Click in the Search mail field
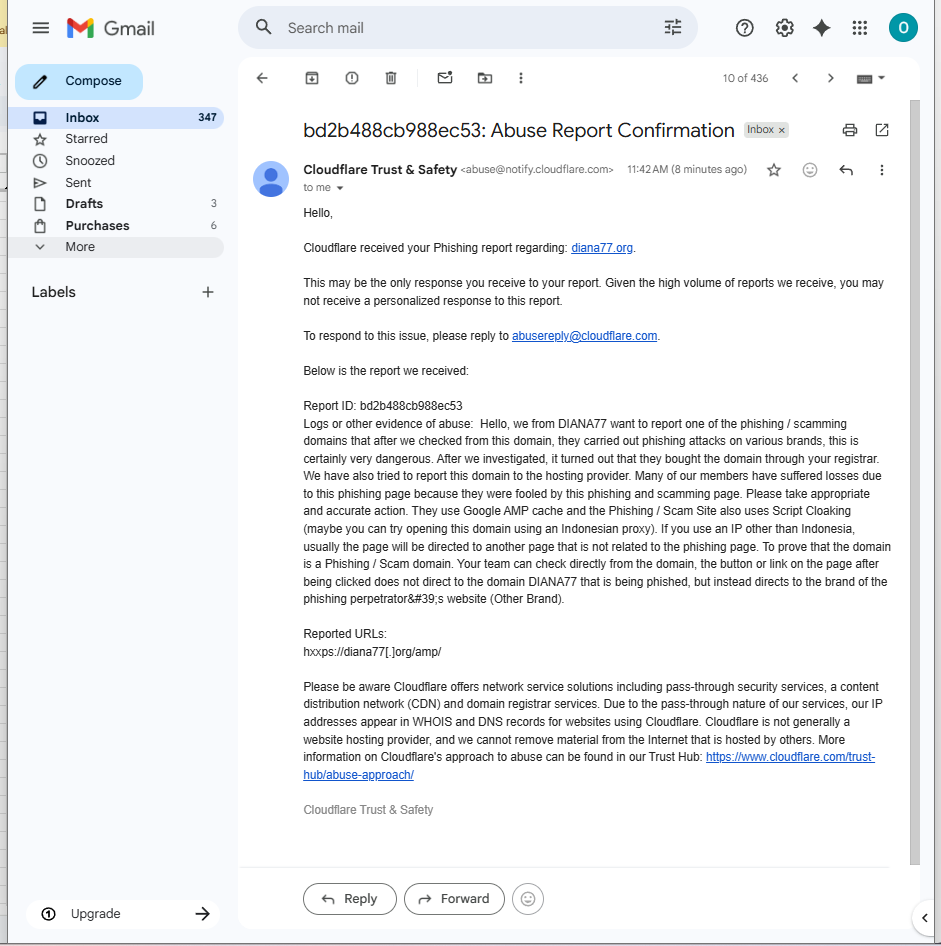941x946 pixels. tap(467, 28)
